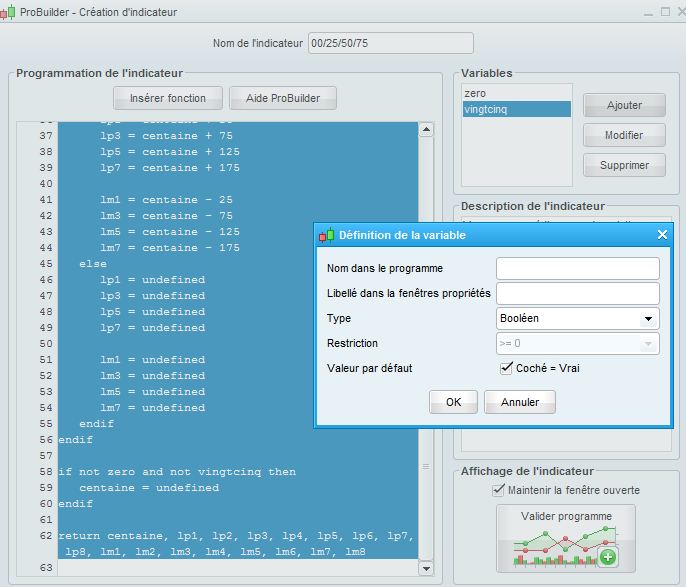Maximize the ProBuilder window
This screenshot has height=587, width=686.
(665, 11)
